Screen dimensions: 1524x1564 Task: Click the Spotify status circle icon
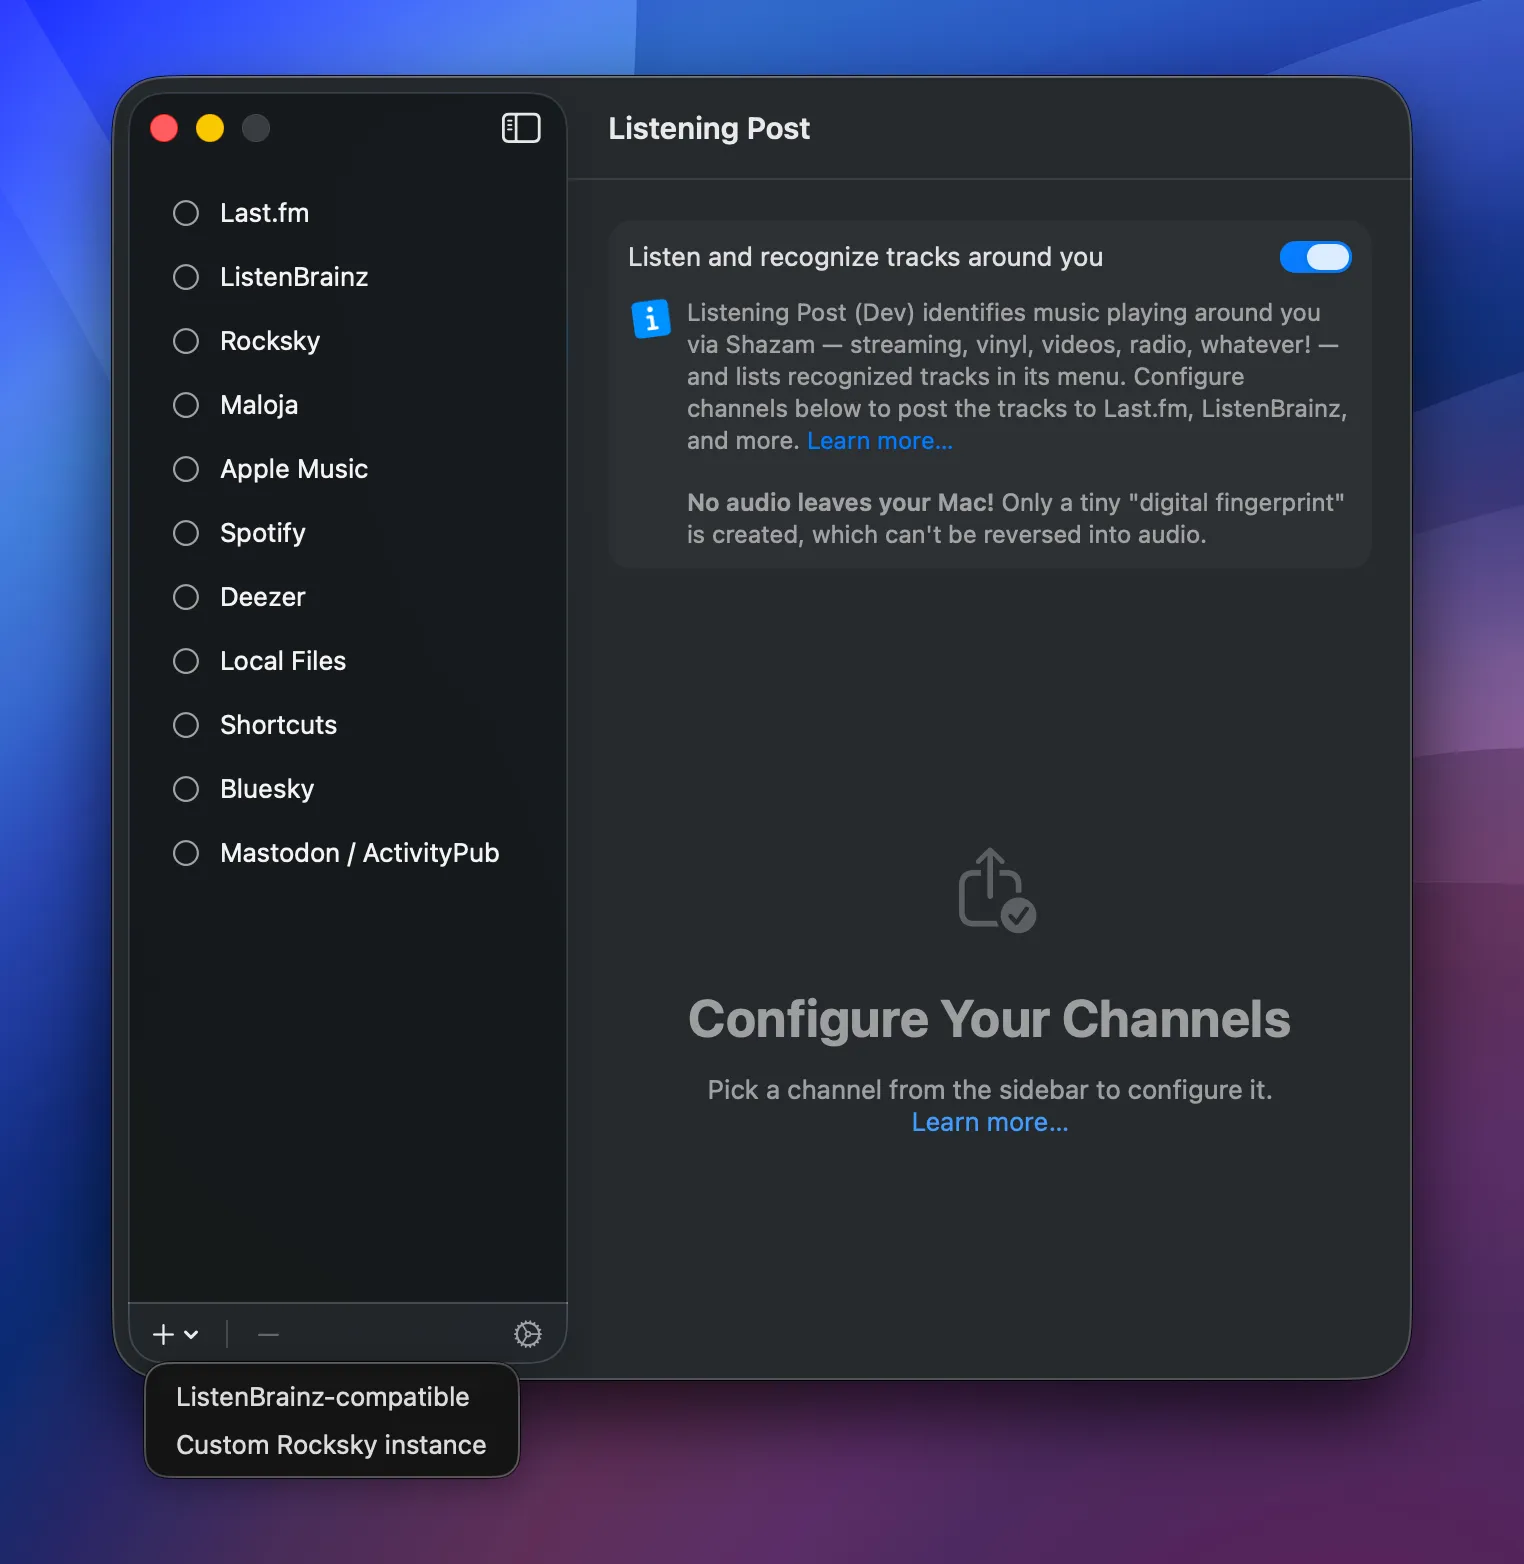pyautogui.click(x=186, y=533)
